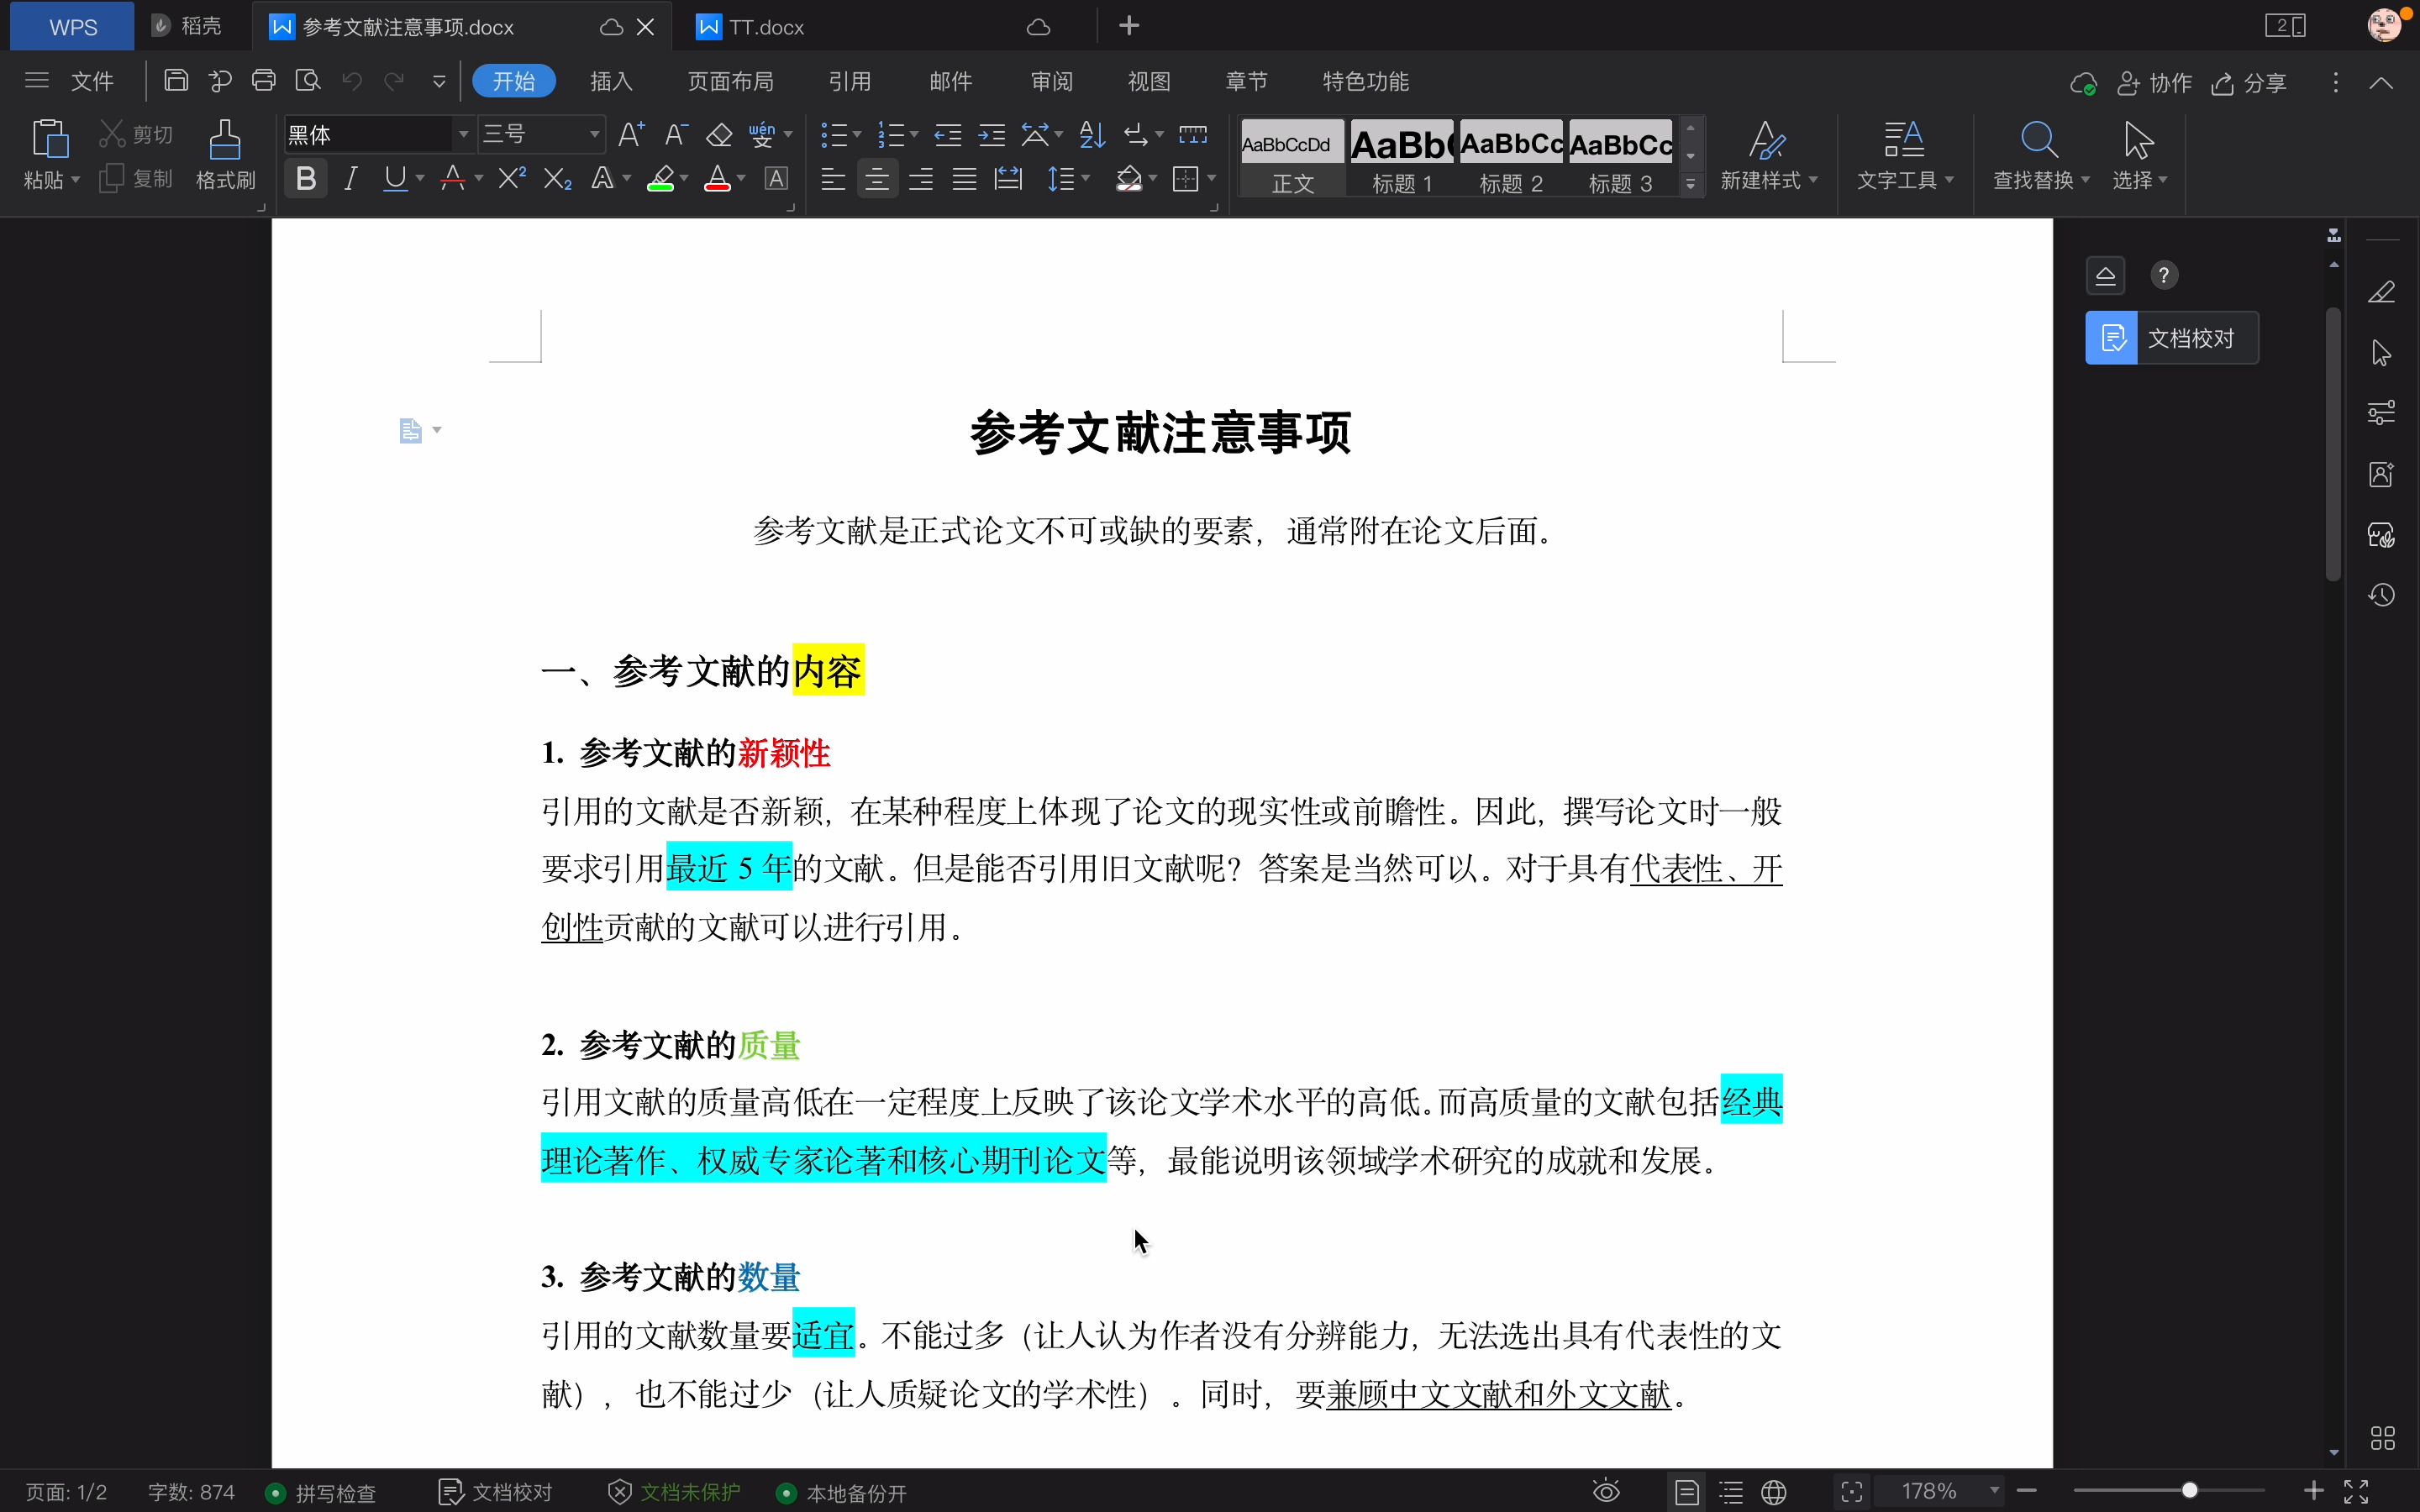
Task: Activate the annotation pen in the right sidebar
Action: [2383, 292]
